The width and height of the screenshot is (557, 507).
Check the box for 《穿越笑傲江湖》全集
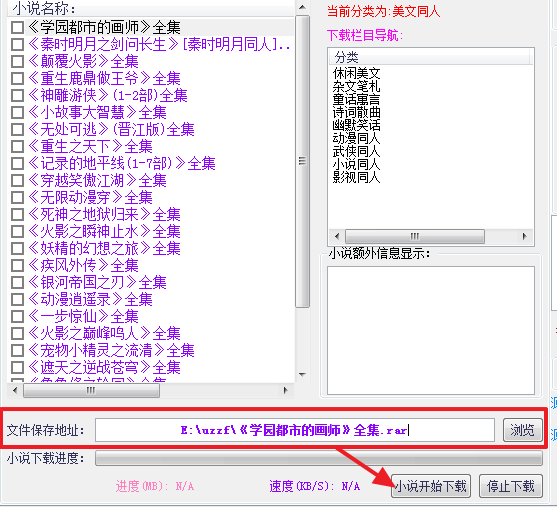tap(17, 180)
